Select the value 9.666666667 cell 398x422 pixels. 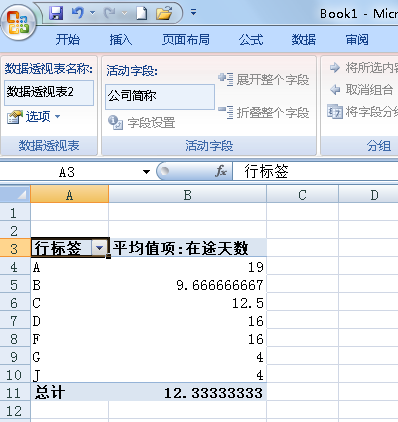click(x=187, y=285)
